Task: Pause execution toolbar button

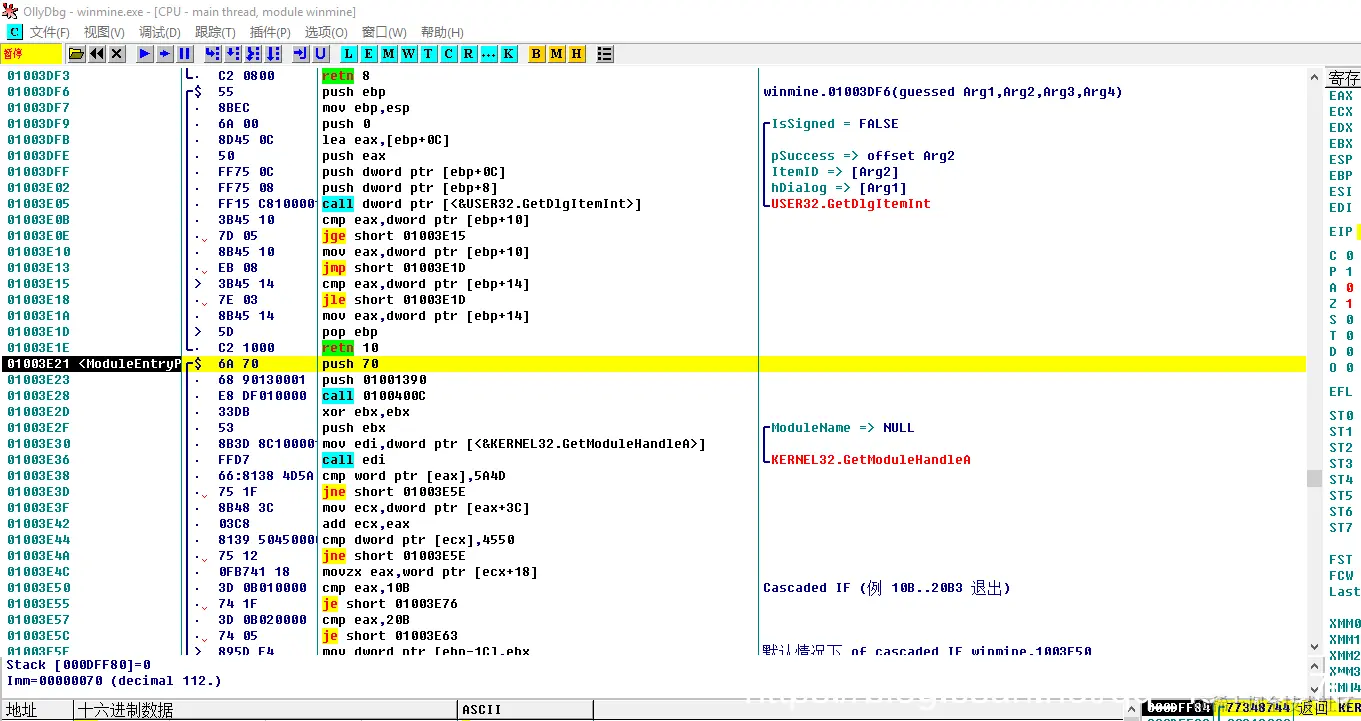Action: (x=185, y=54)
